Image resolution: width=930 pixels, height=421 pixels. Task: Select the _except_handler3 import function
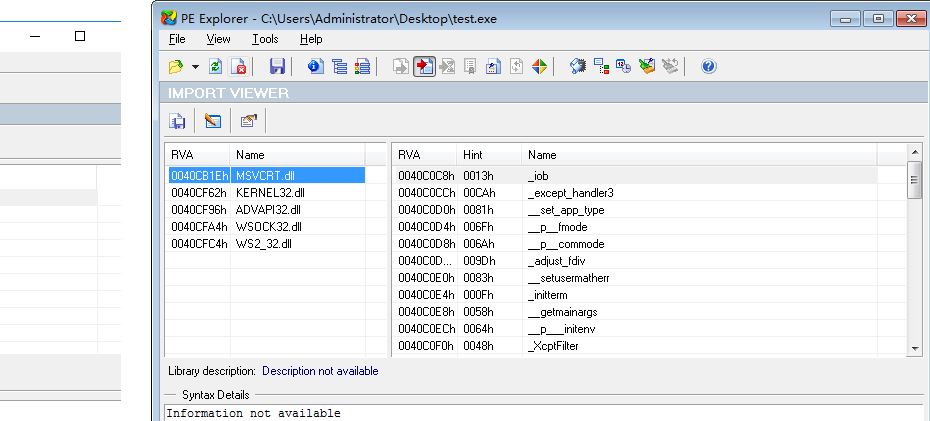pyautogui.click(x=571, y=193)
